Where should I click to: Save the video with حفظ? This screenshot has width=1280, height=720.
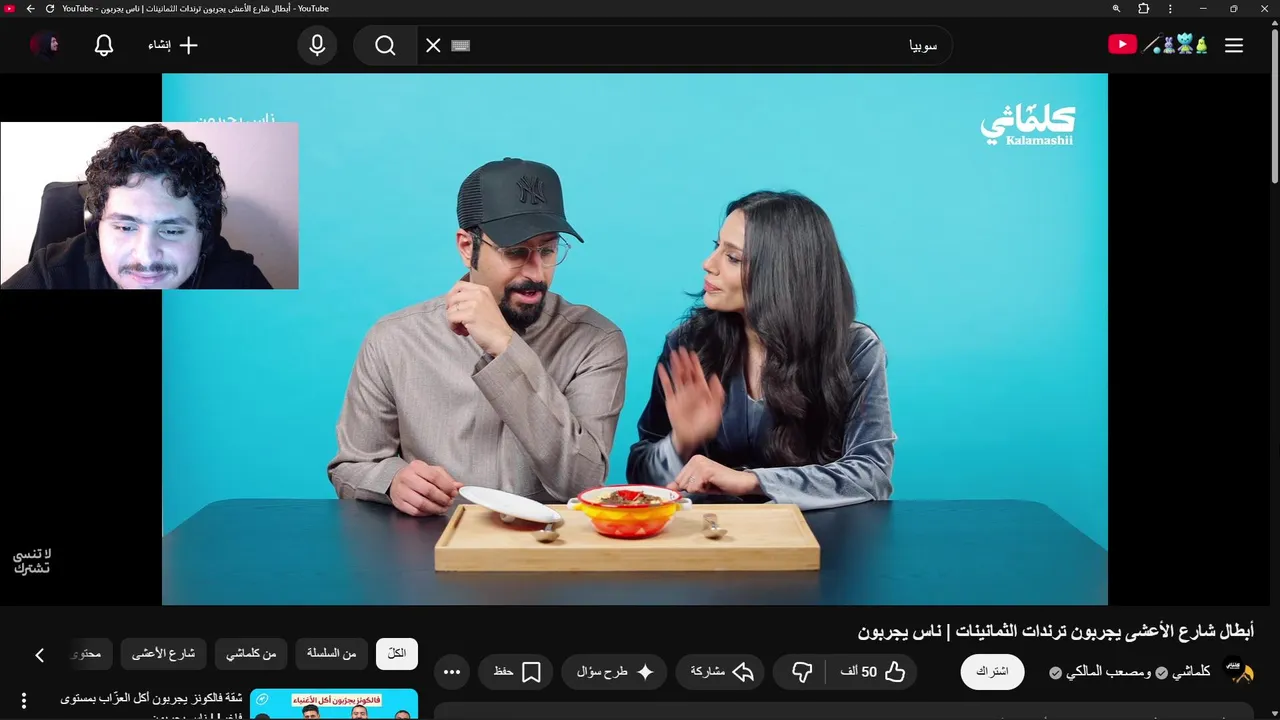point(516,672)
